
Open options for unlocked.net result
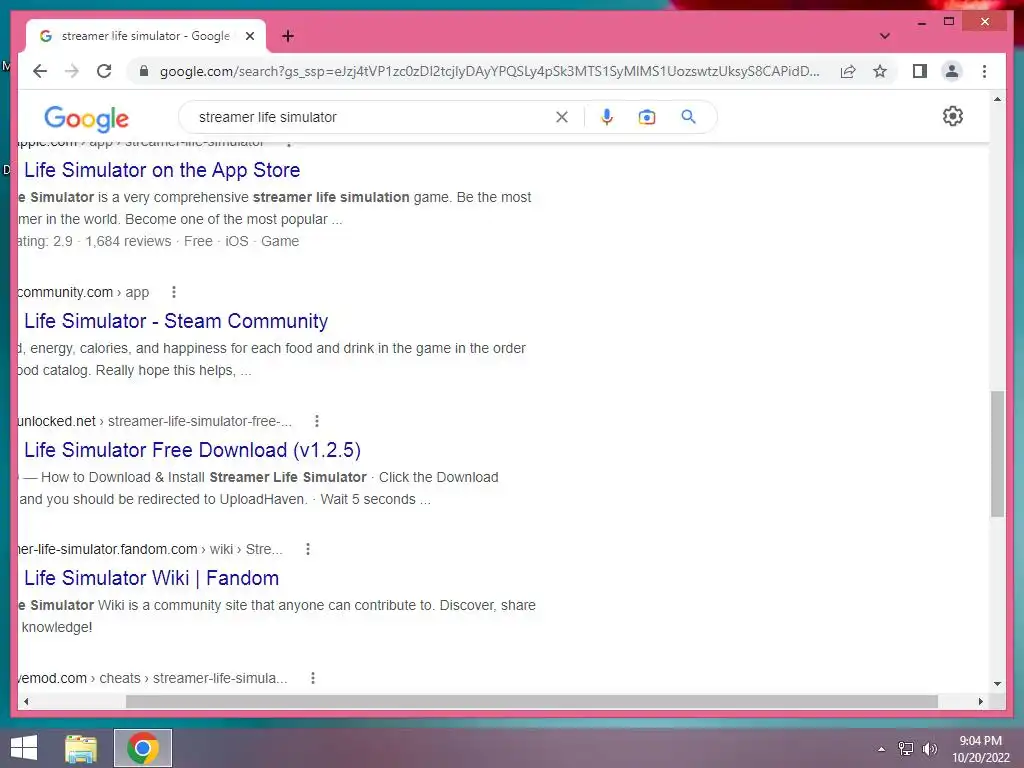317,421
